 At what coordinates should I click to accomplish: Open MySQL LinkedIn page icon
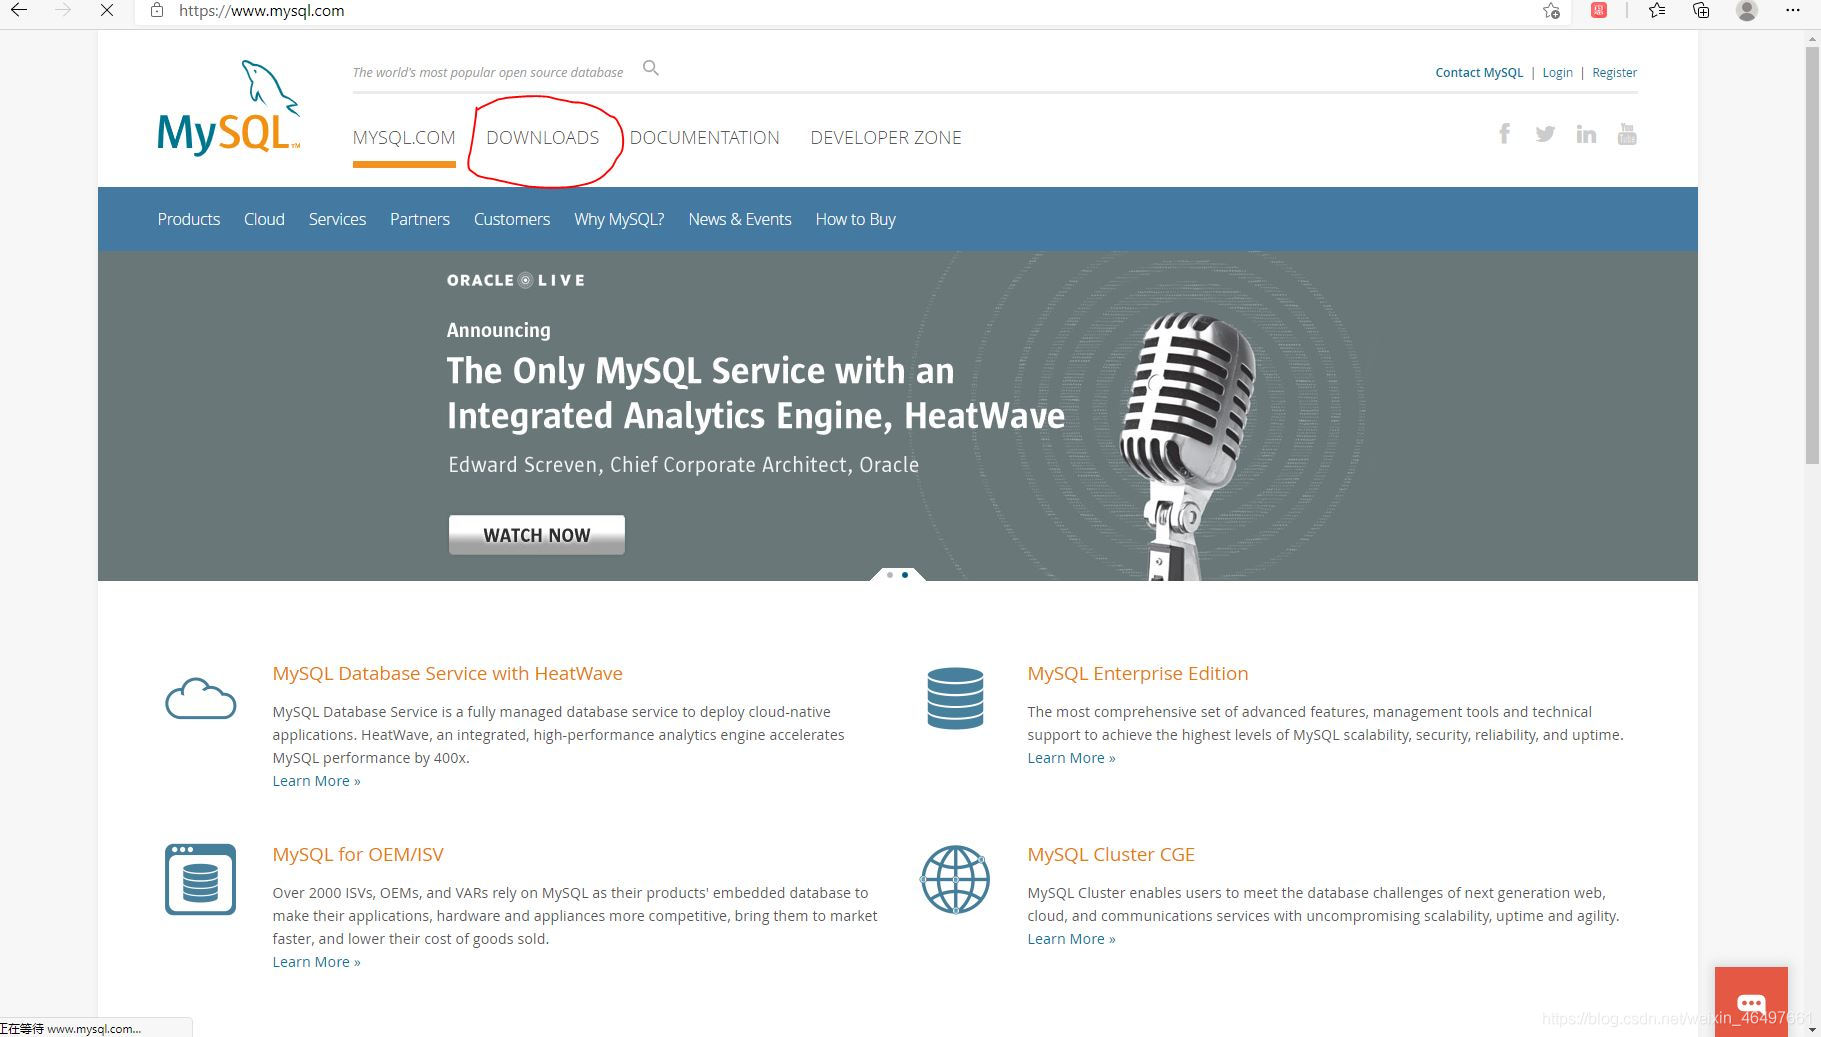click(x=1586, y=134)
